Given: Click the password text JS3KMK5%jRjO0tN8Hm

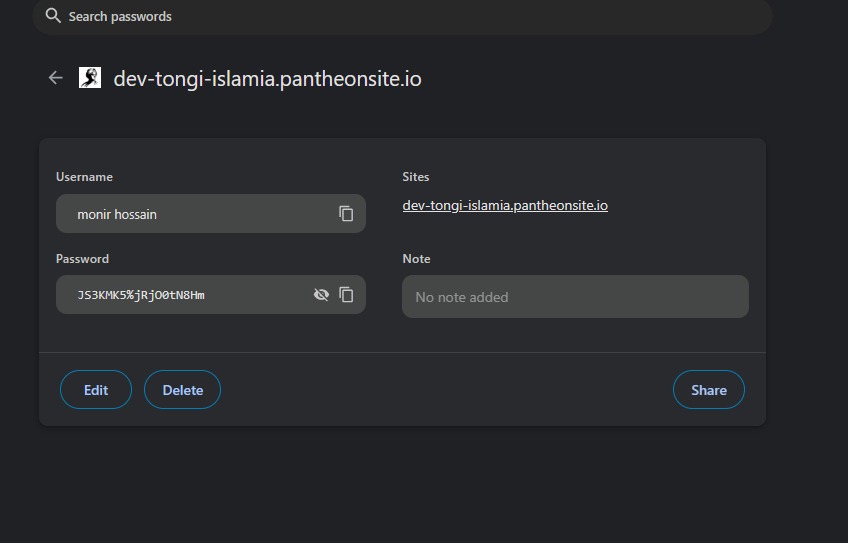Looking at the screenshot, I should pos(141,295).
